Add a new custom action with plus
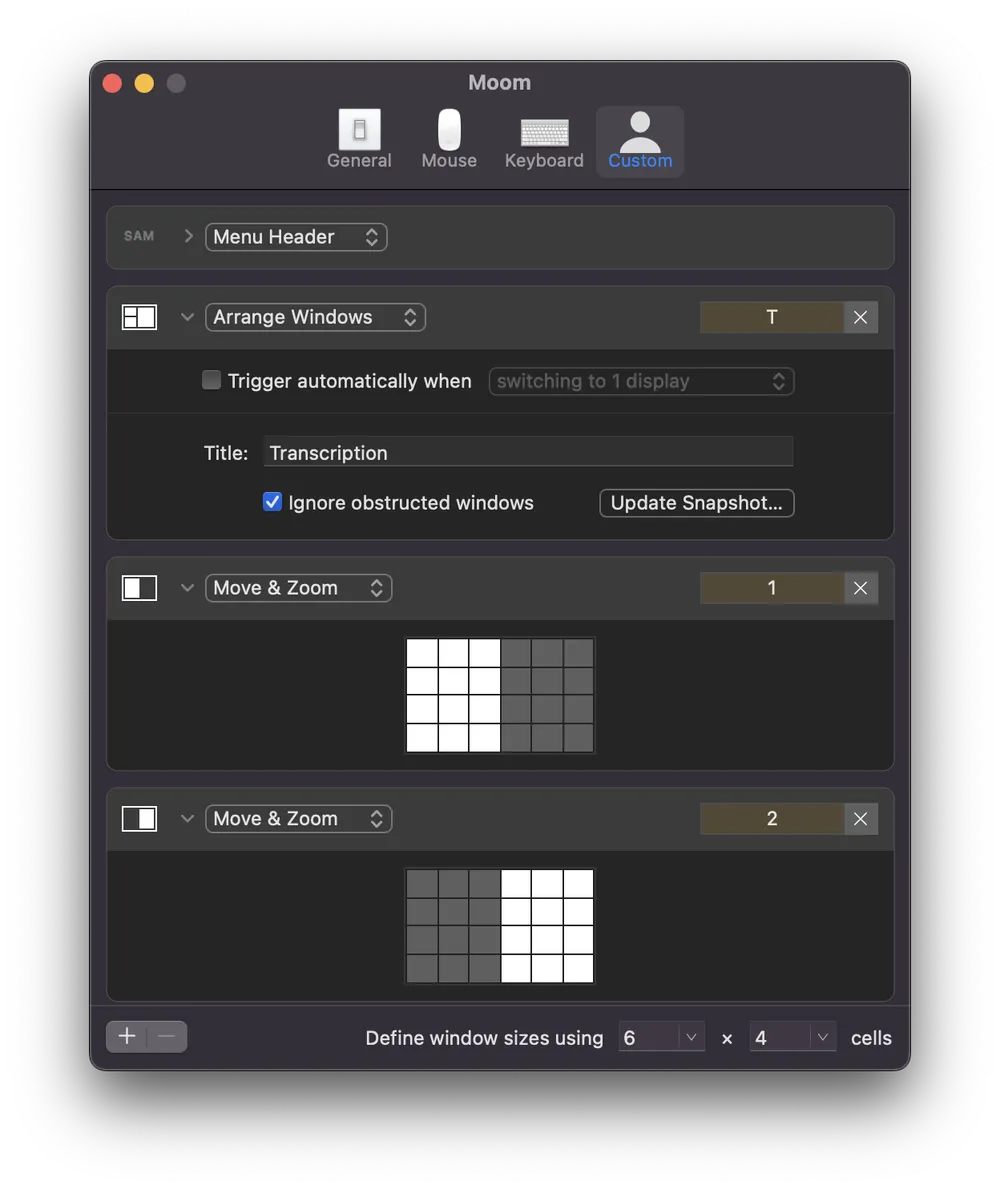The width and height of the screenshot is (1000, 1189). pos(127,1037)
